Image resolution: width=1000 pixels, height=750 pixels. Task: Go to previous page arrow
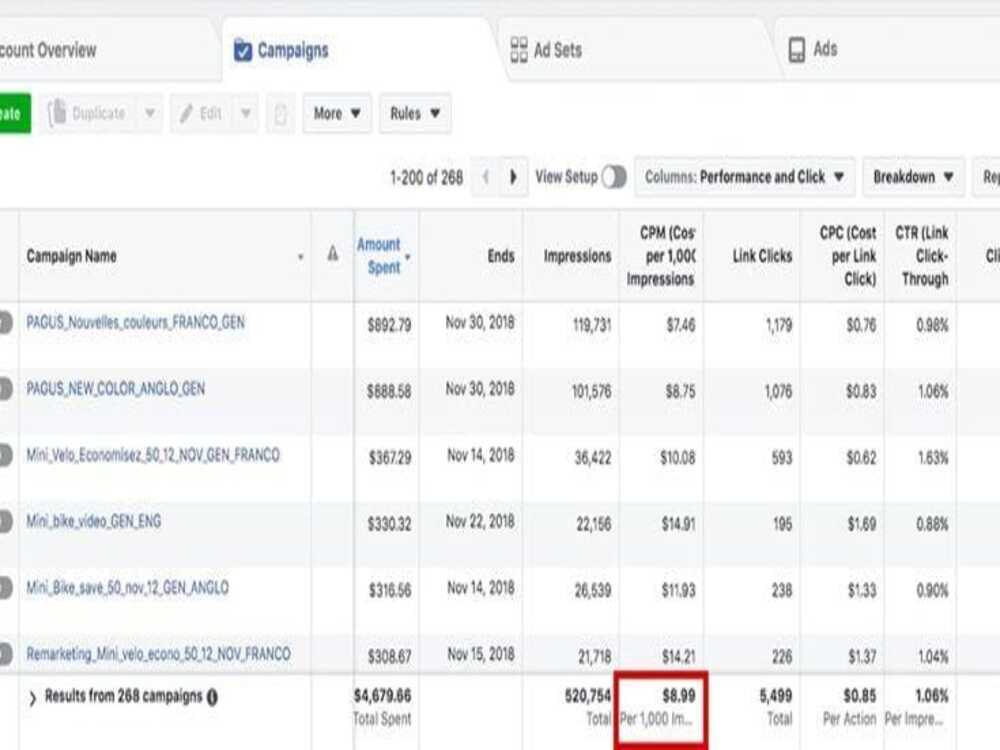486,177
